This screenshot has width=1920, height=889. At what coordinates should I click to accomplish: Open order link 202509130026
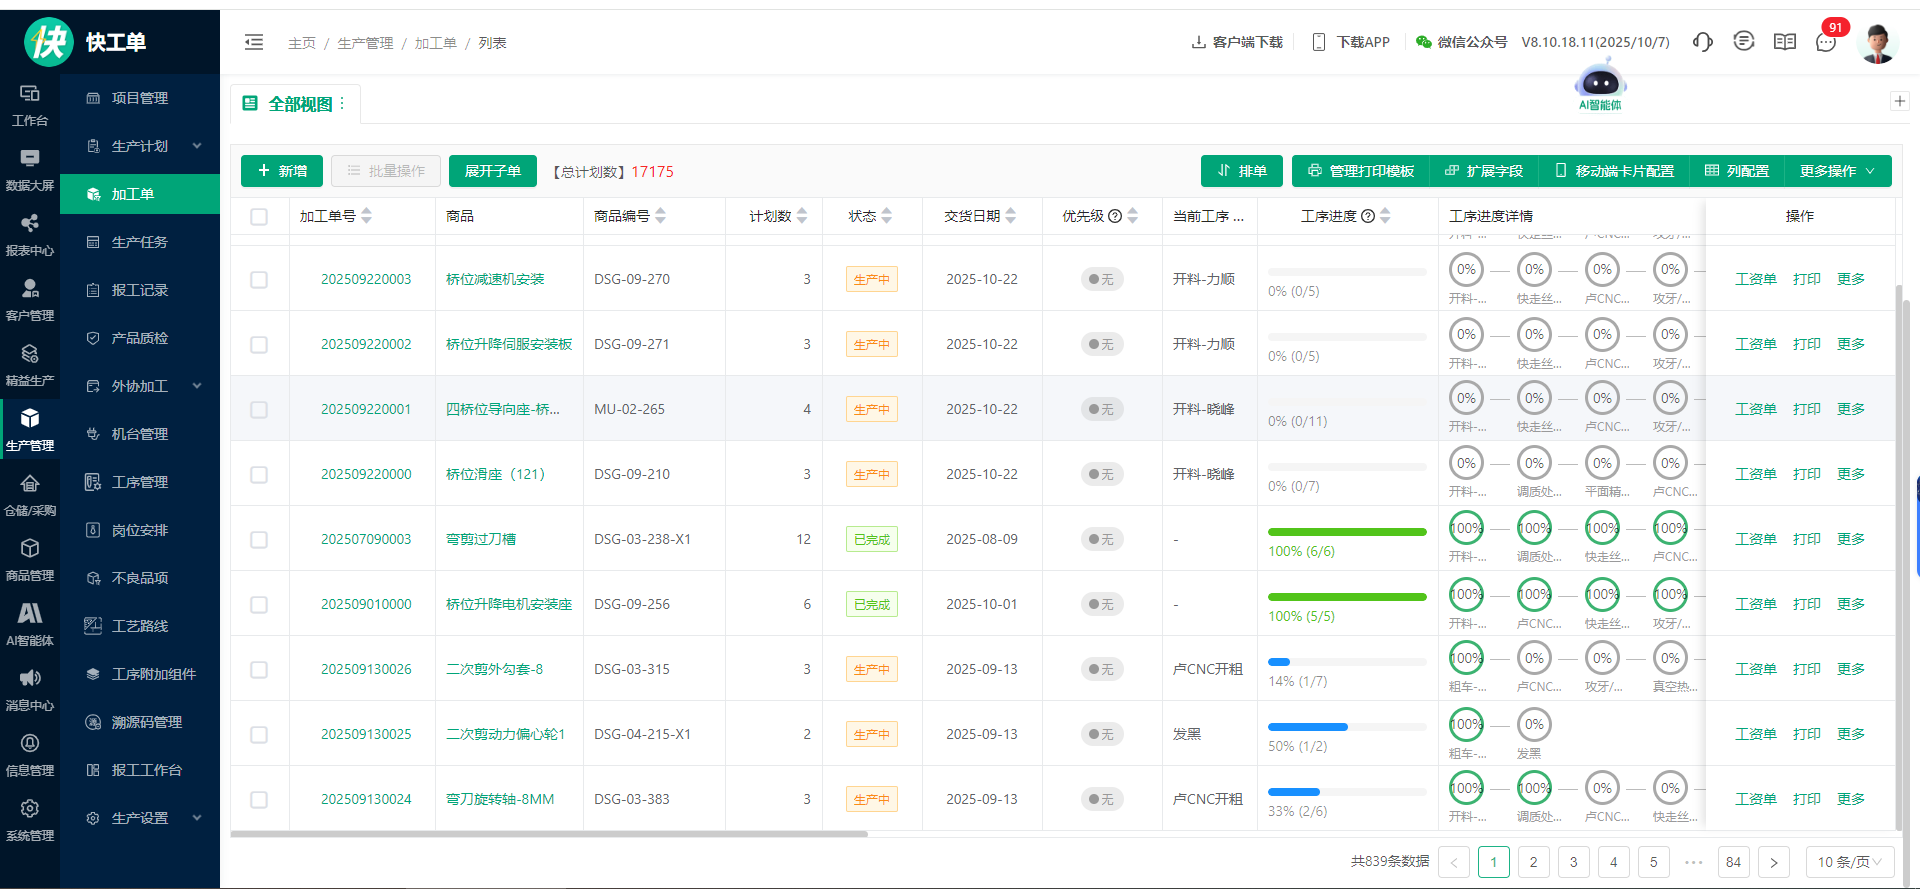(x=366, y=669)
